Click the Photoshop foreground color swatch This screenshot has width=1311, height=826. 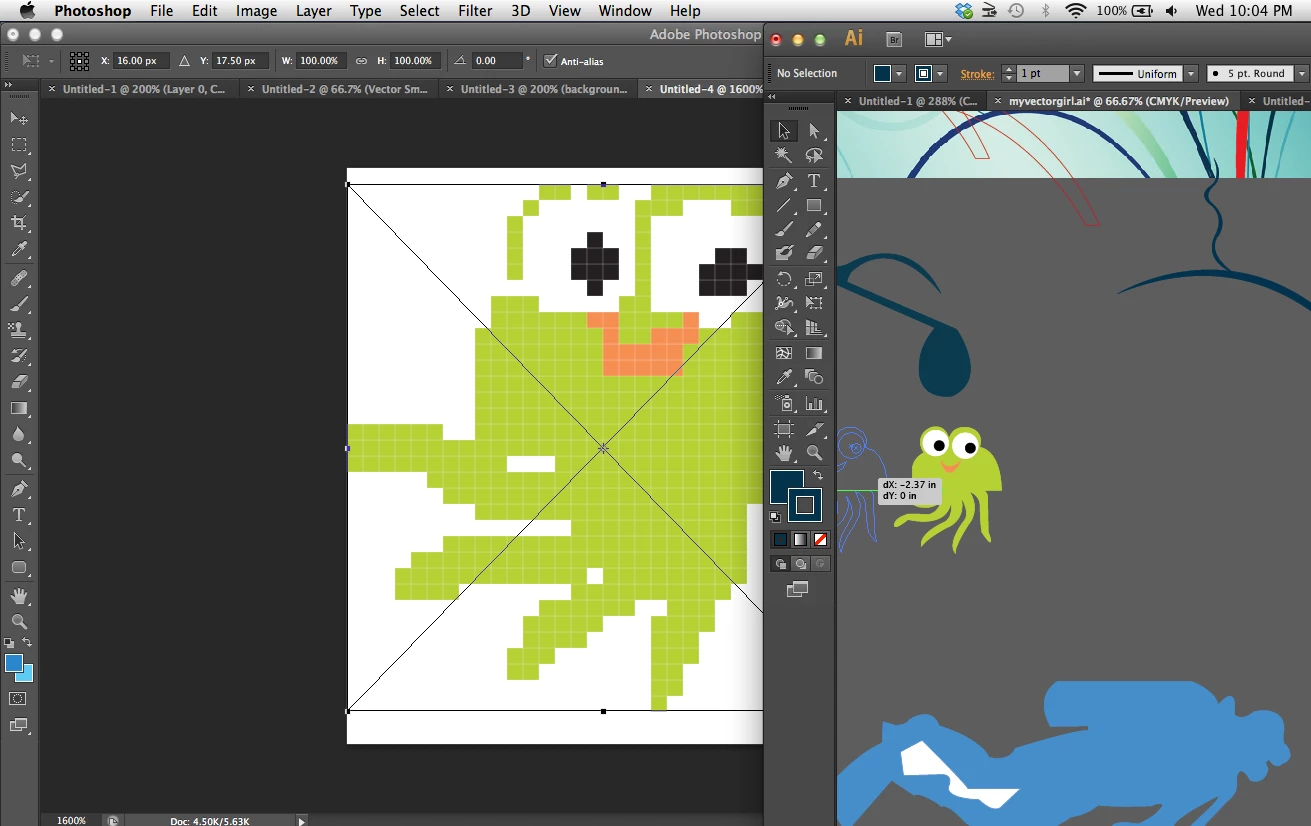coord(14,663)
